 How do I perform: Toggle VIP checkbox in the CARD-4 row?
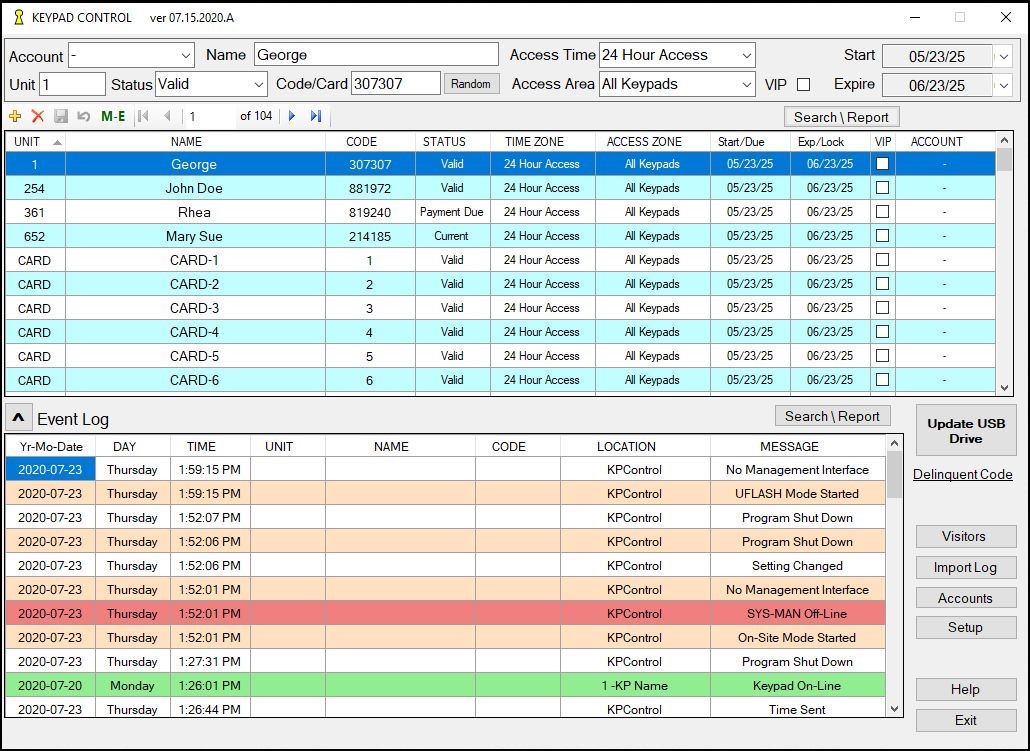882,332
